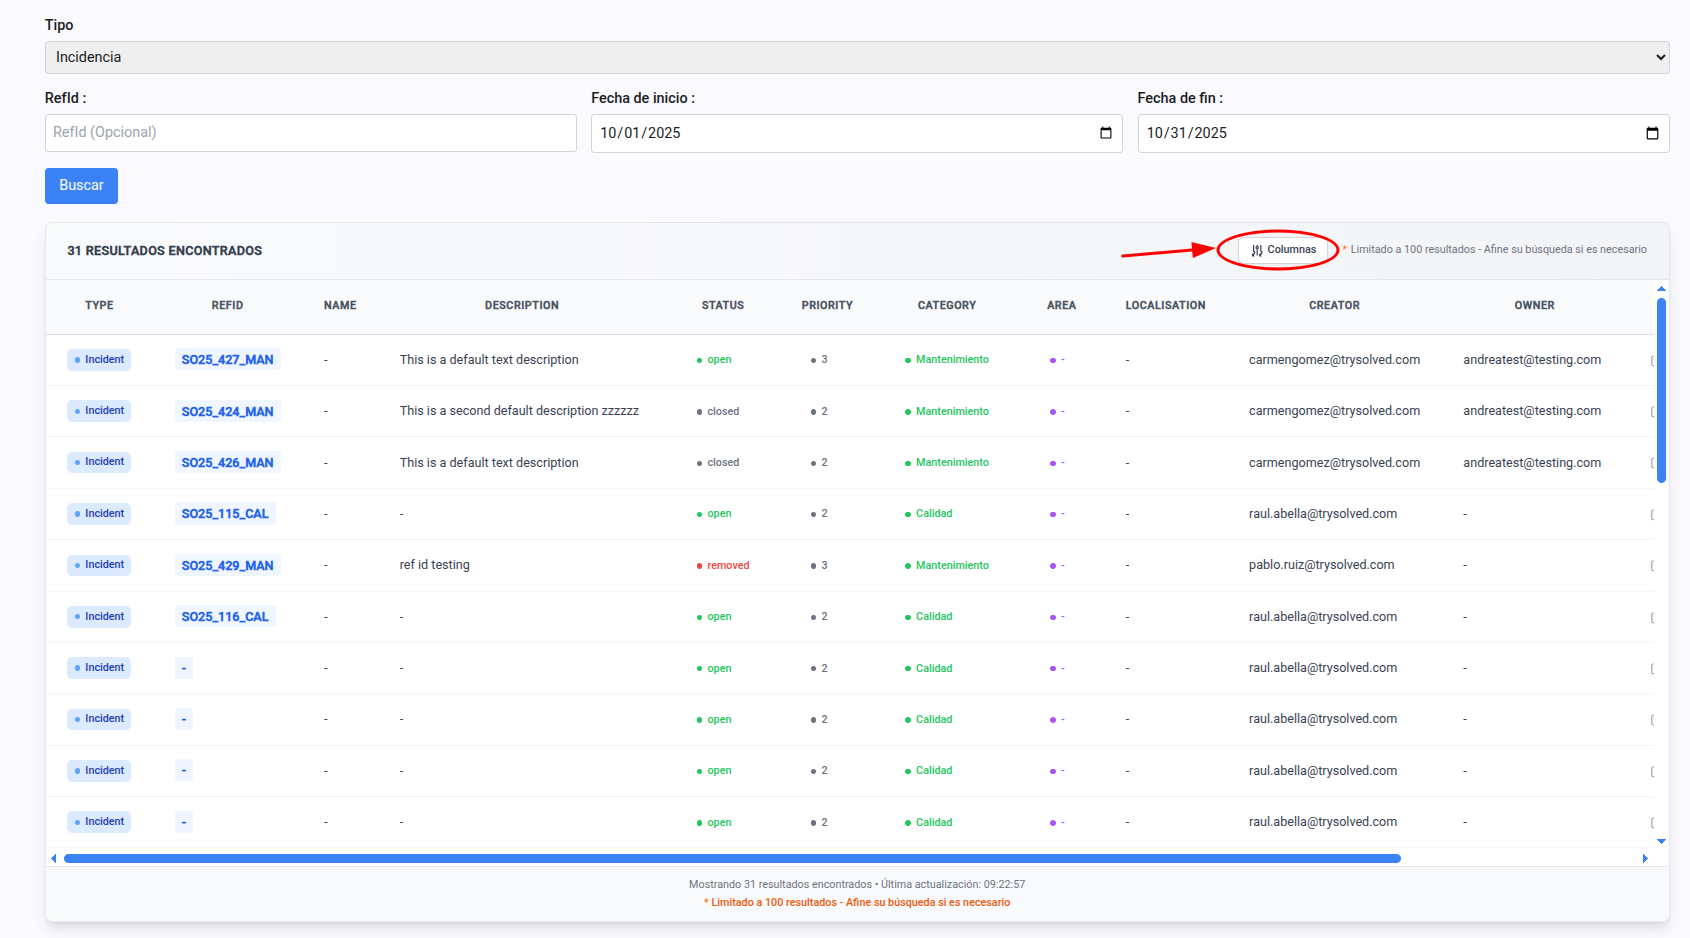
Task: Click the horizontal blue scrollbar thumb
Action: 732,858
